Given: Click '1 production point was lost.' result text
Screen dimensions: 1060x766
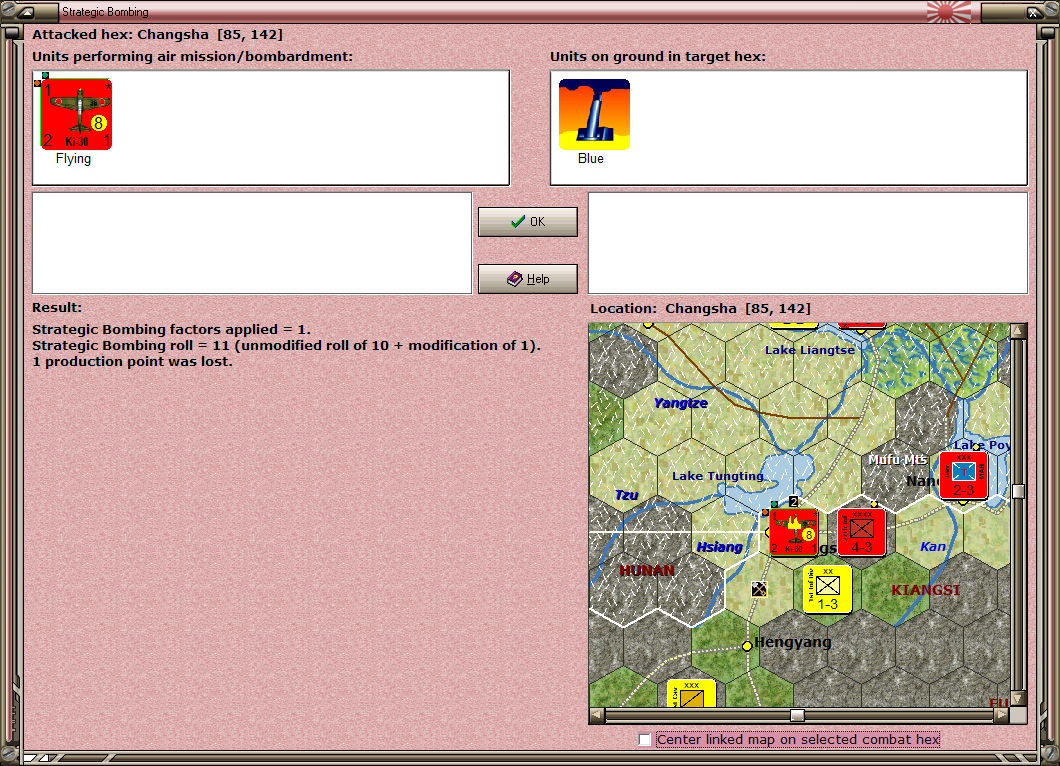Looking at the screenshot, I should click(x=132, y=362).
